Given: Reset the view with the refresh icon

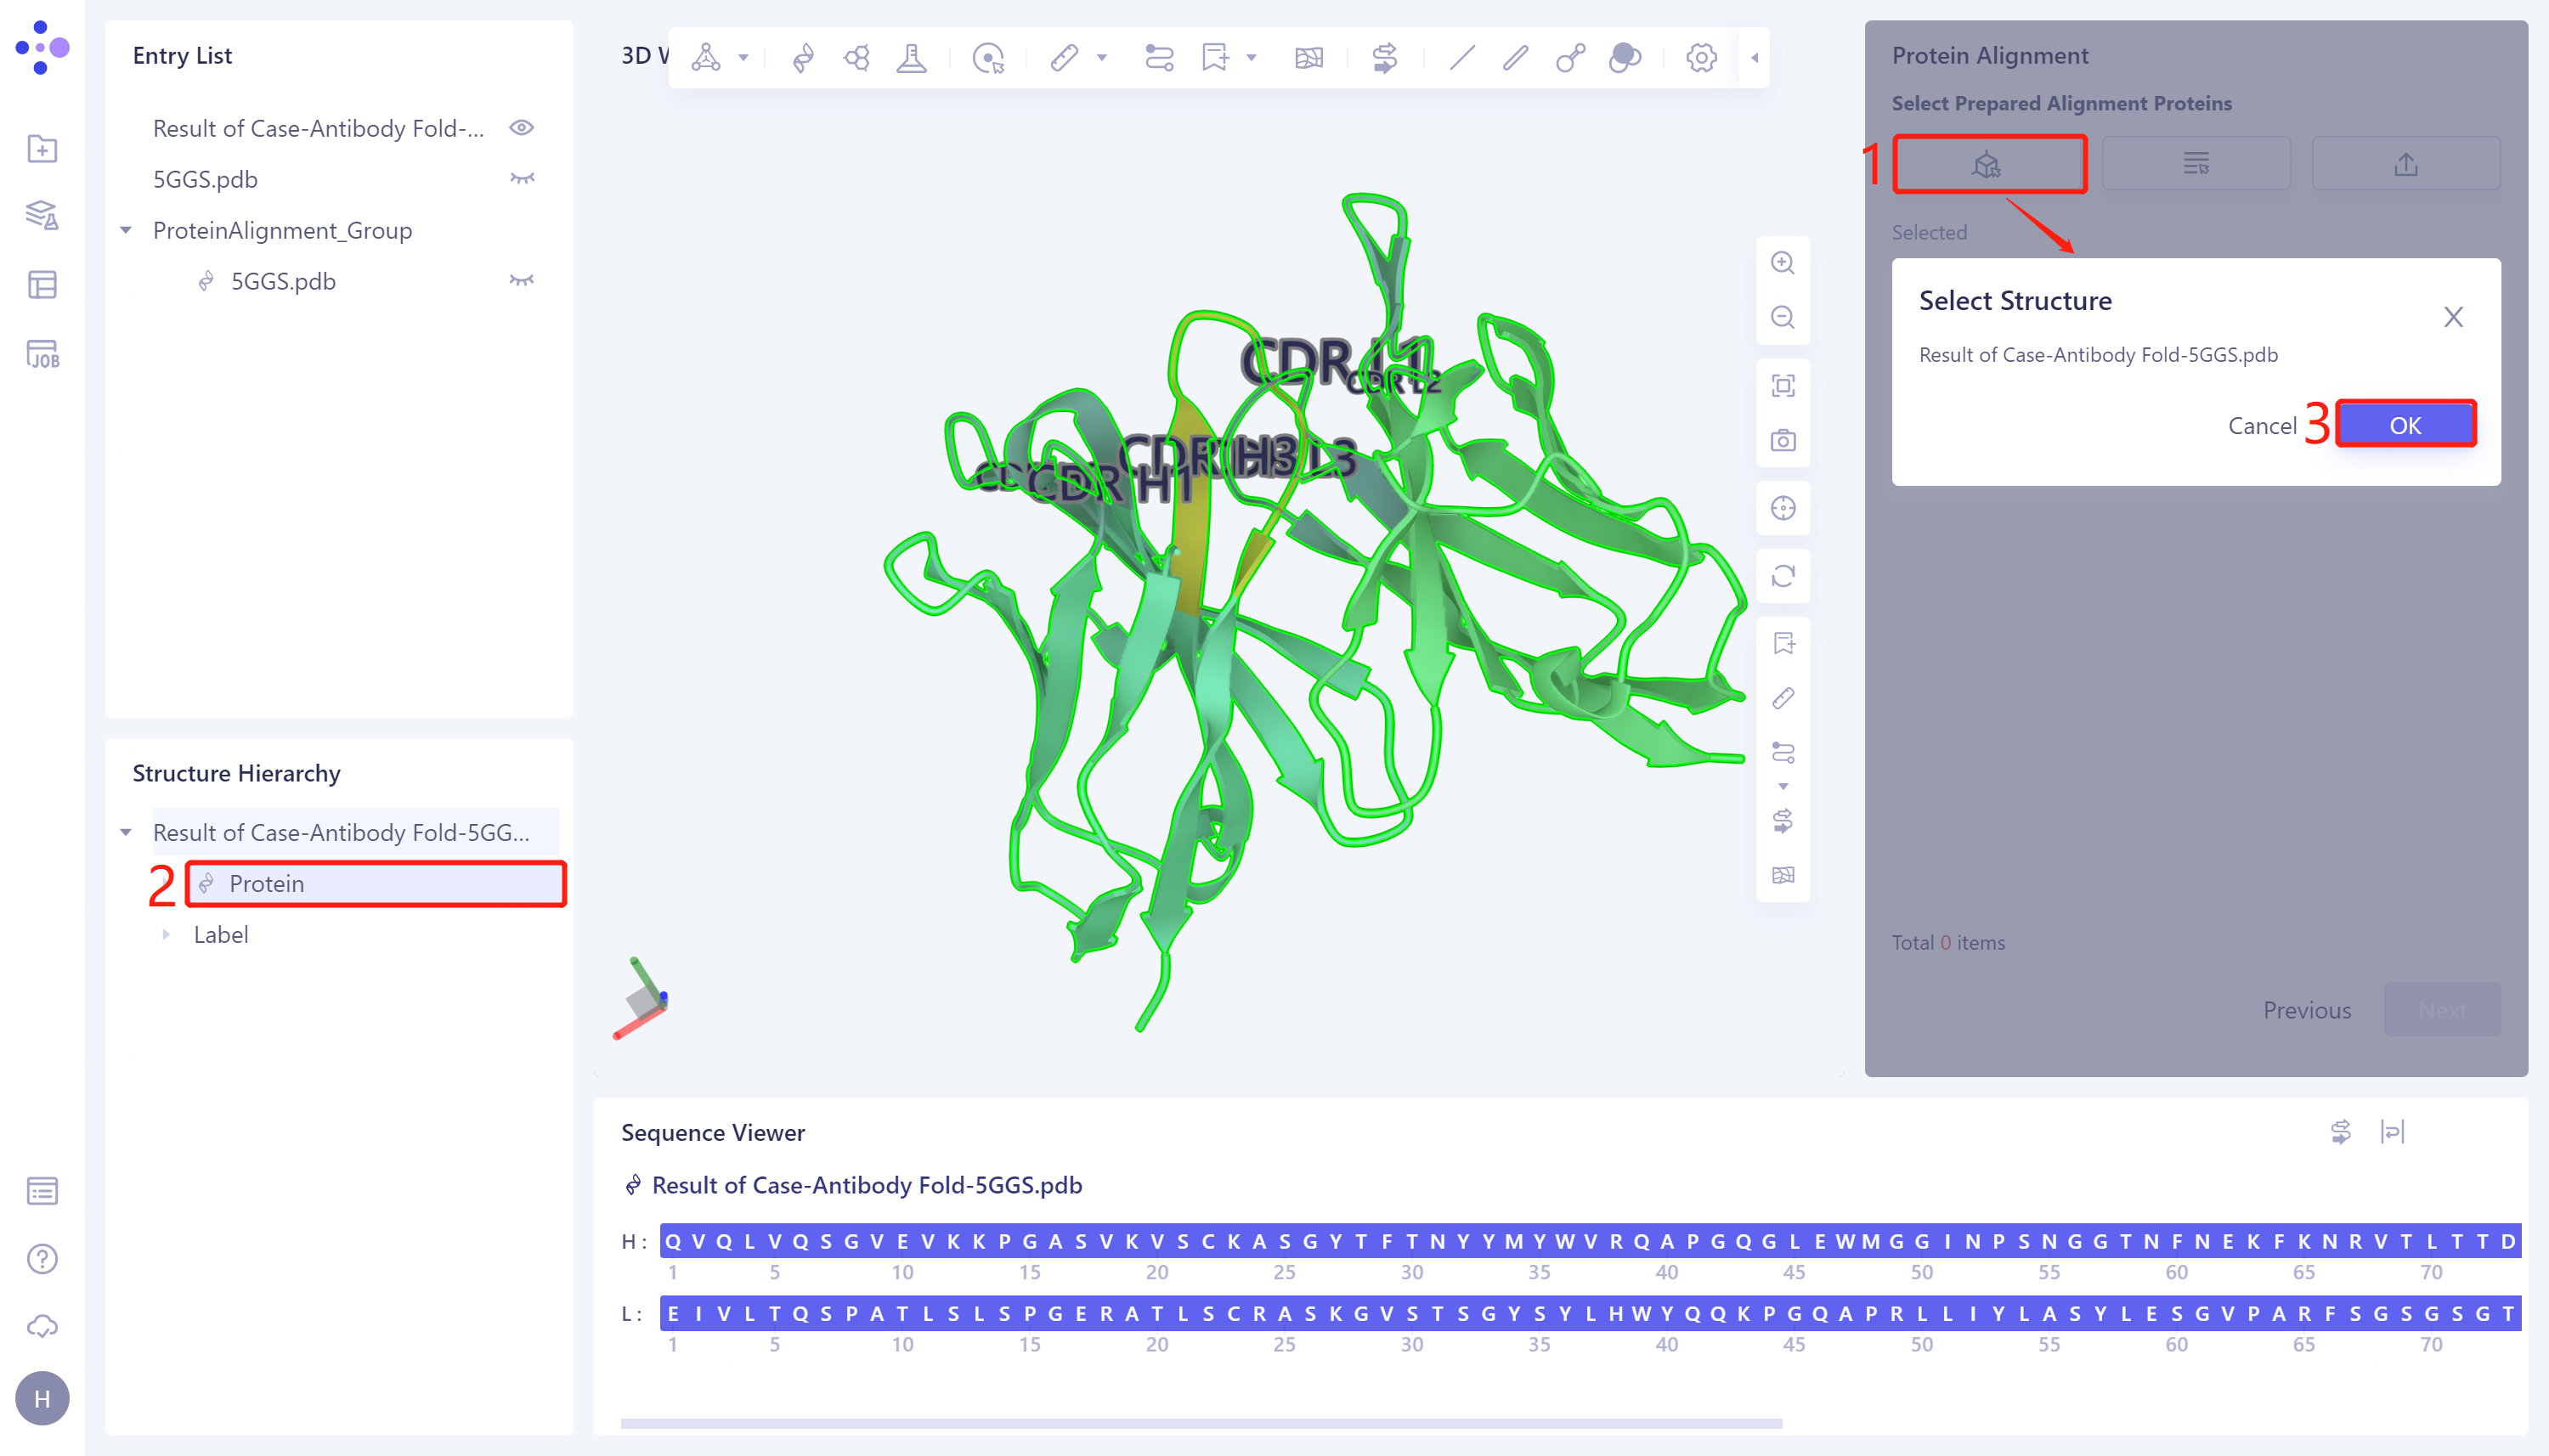Looking at the screenshot, I should (x=1784, y=577).
